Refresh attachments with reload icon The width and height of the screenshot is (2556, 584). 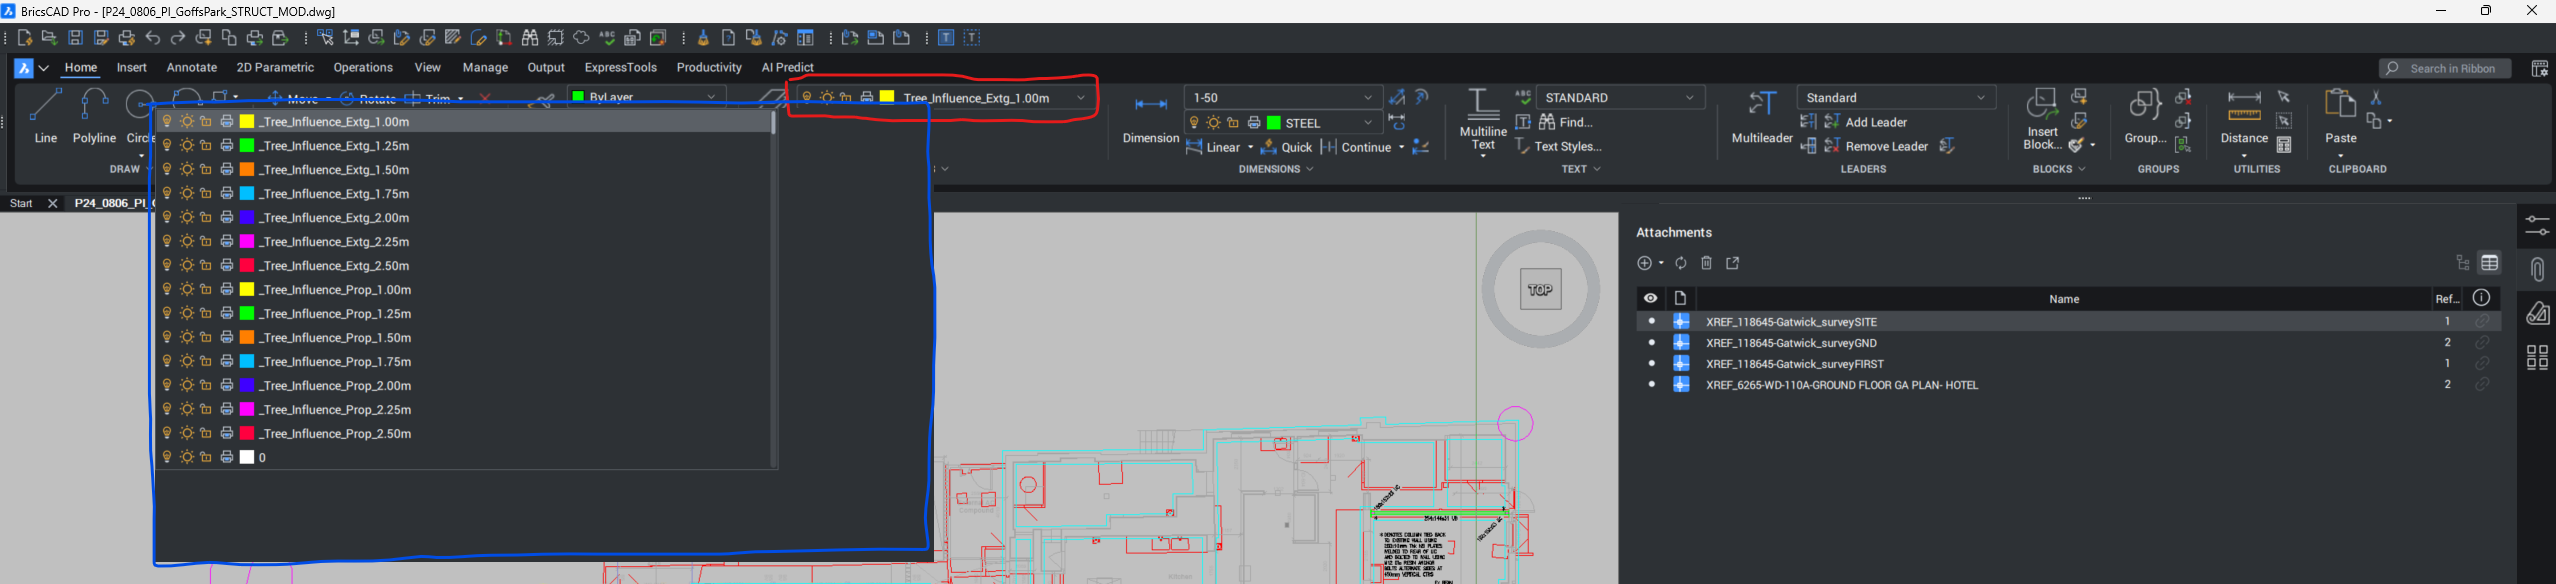[x=1681, y=263]
